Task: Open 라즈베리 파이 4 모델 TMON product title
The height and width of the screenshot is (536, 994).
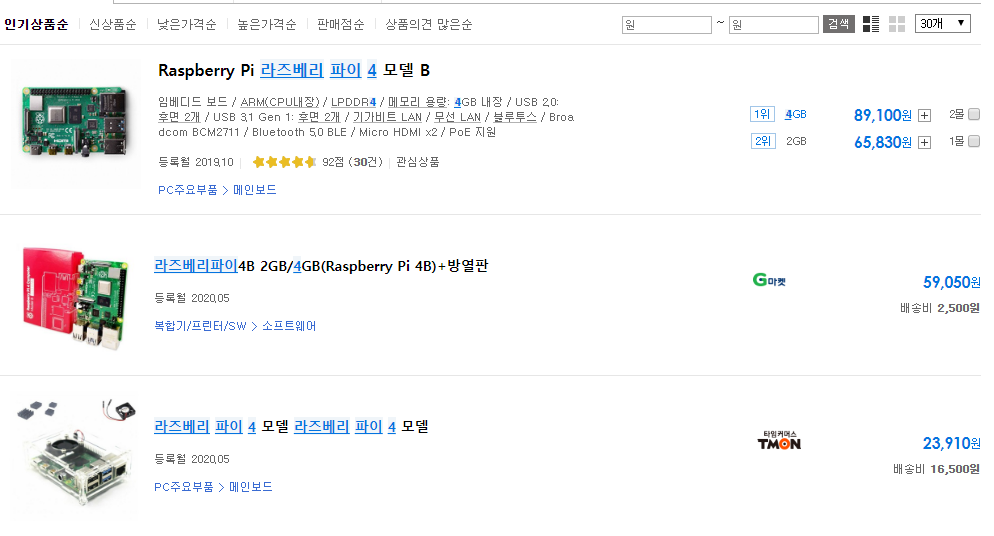Action: [292, 427]
